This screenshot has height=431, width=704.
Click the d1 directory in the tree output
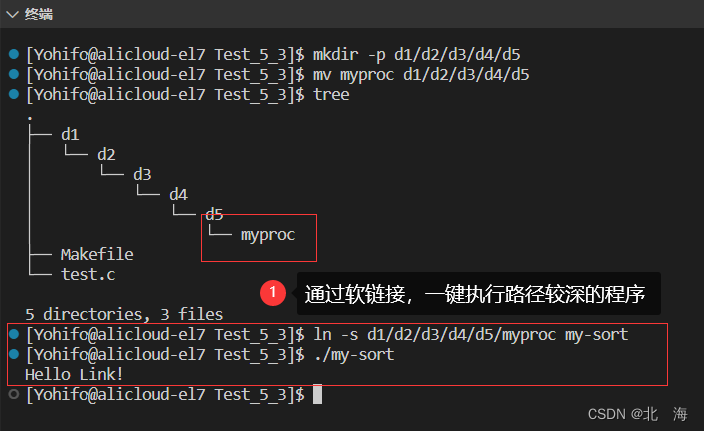pos(70,134)
